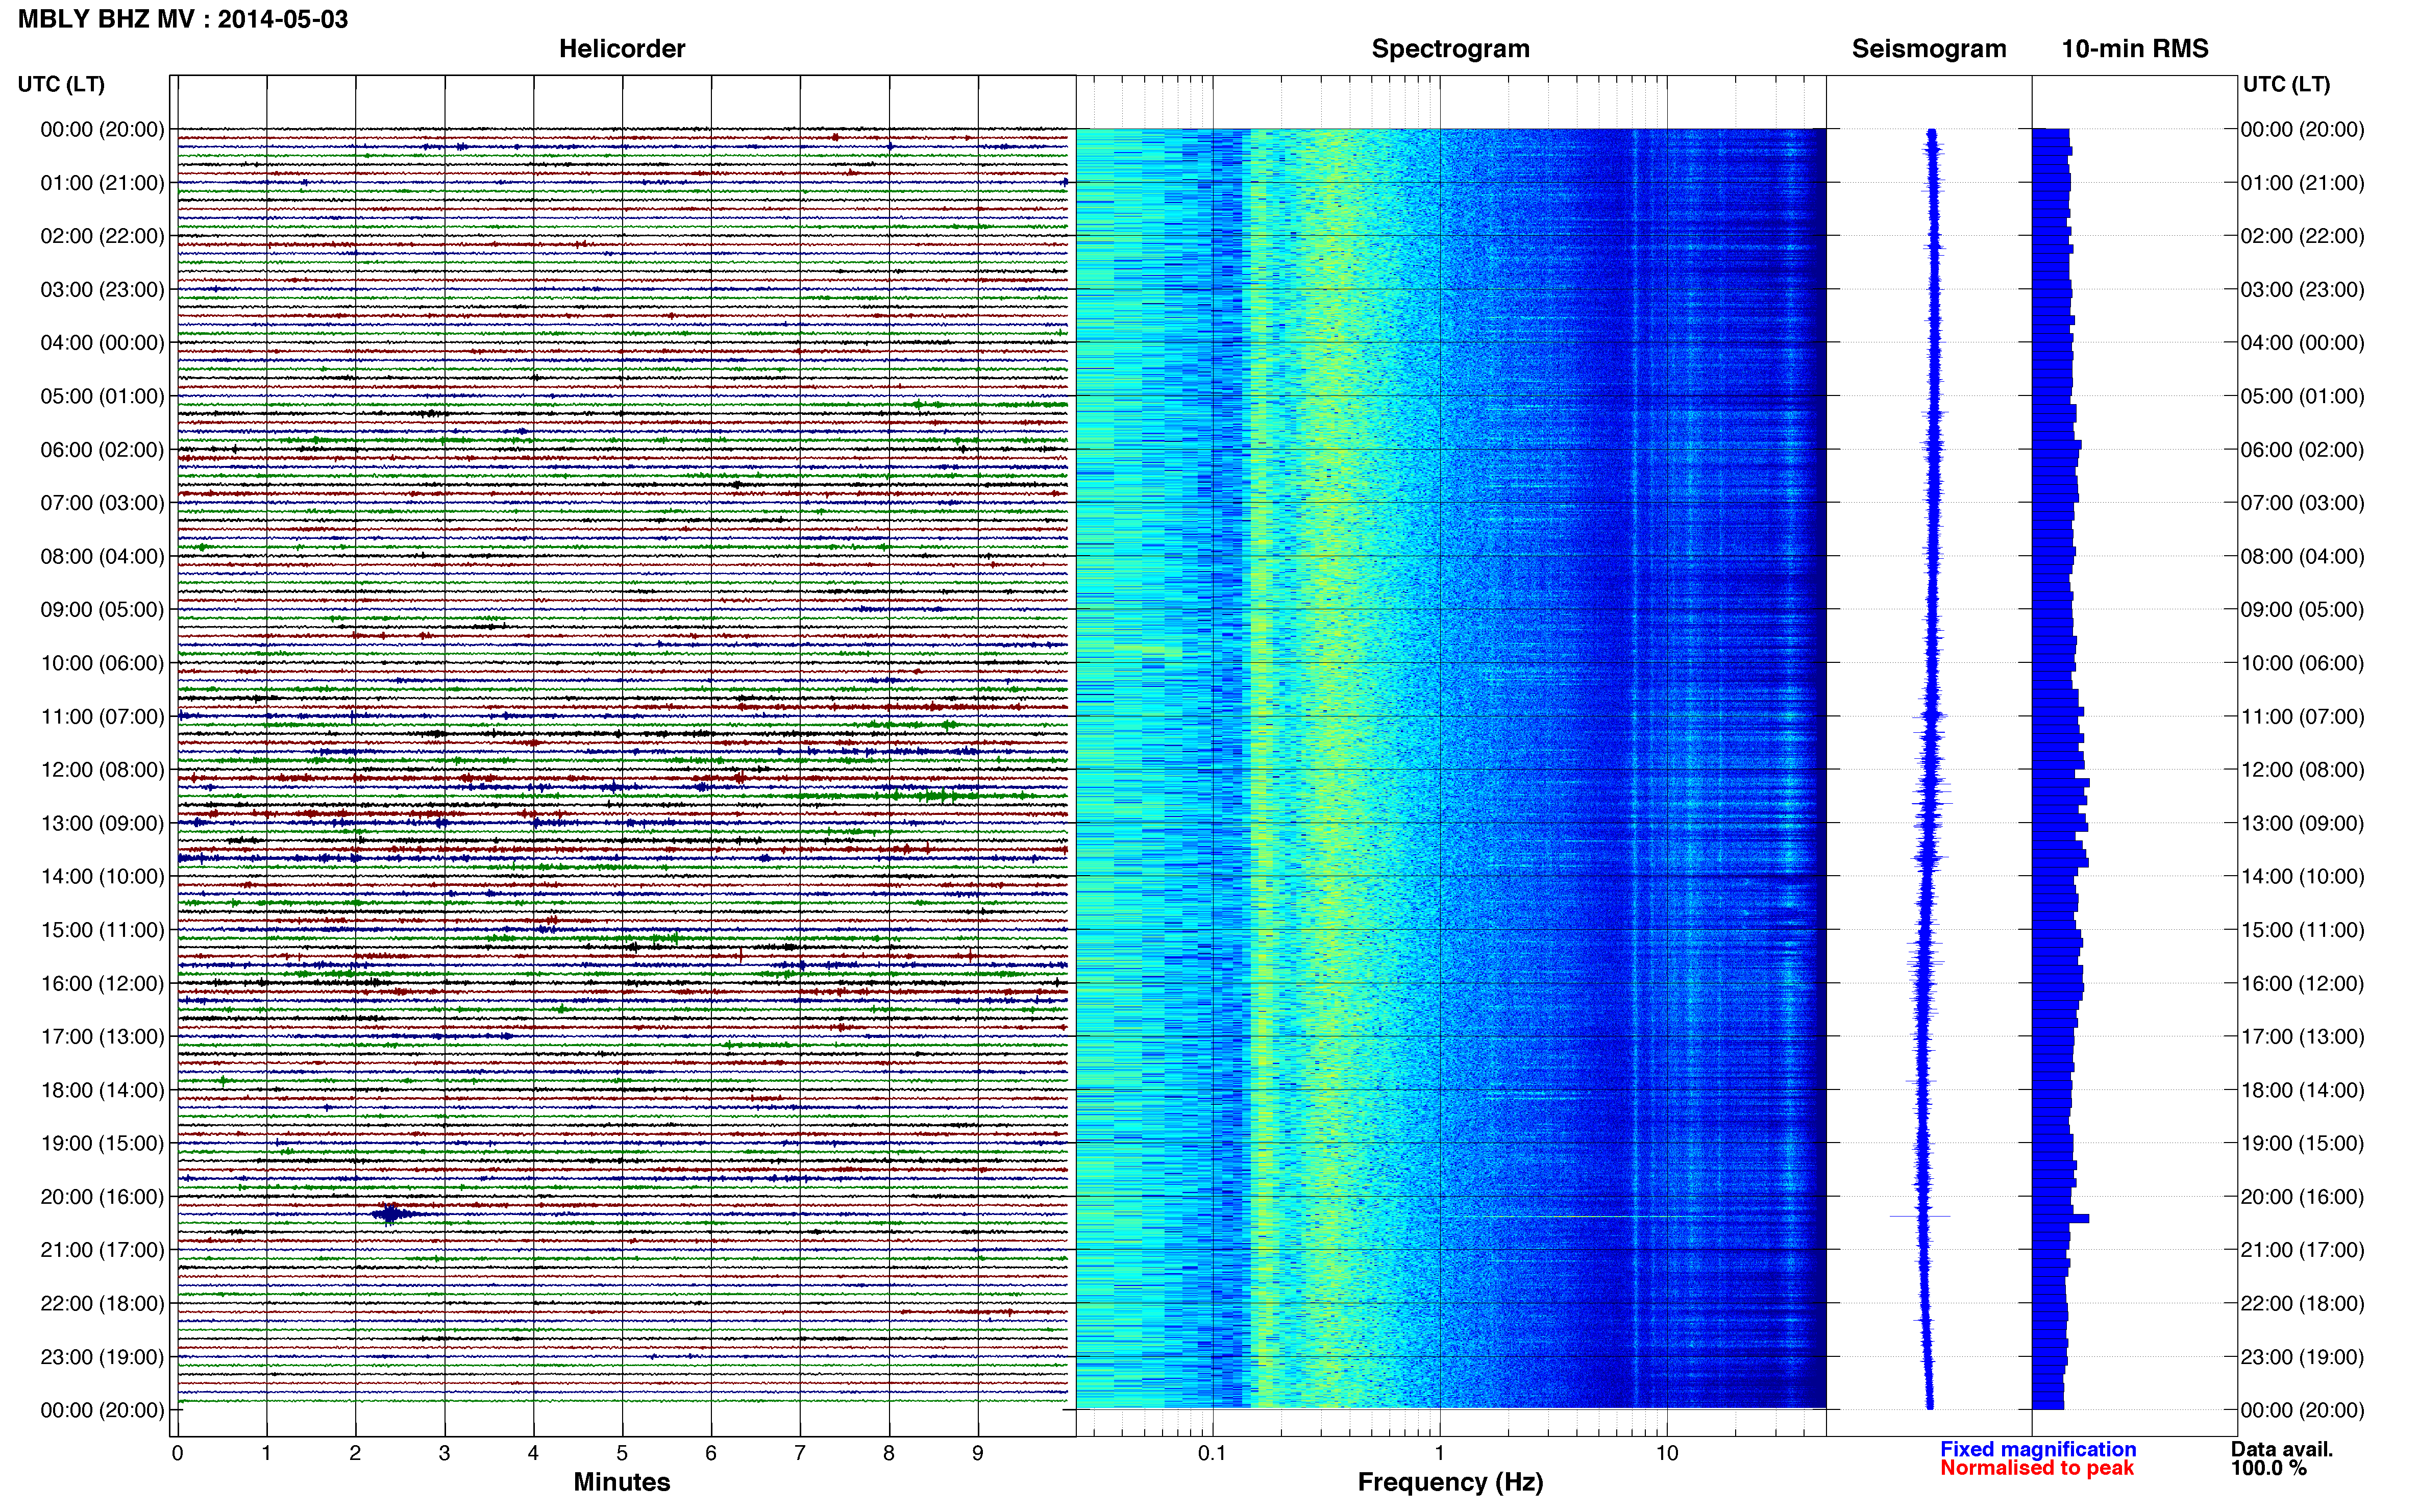2419x1512 pixels.
Task: Click minute tick 7 on the helicorder axis
Action: click(x=800, y=1453)
